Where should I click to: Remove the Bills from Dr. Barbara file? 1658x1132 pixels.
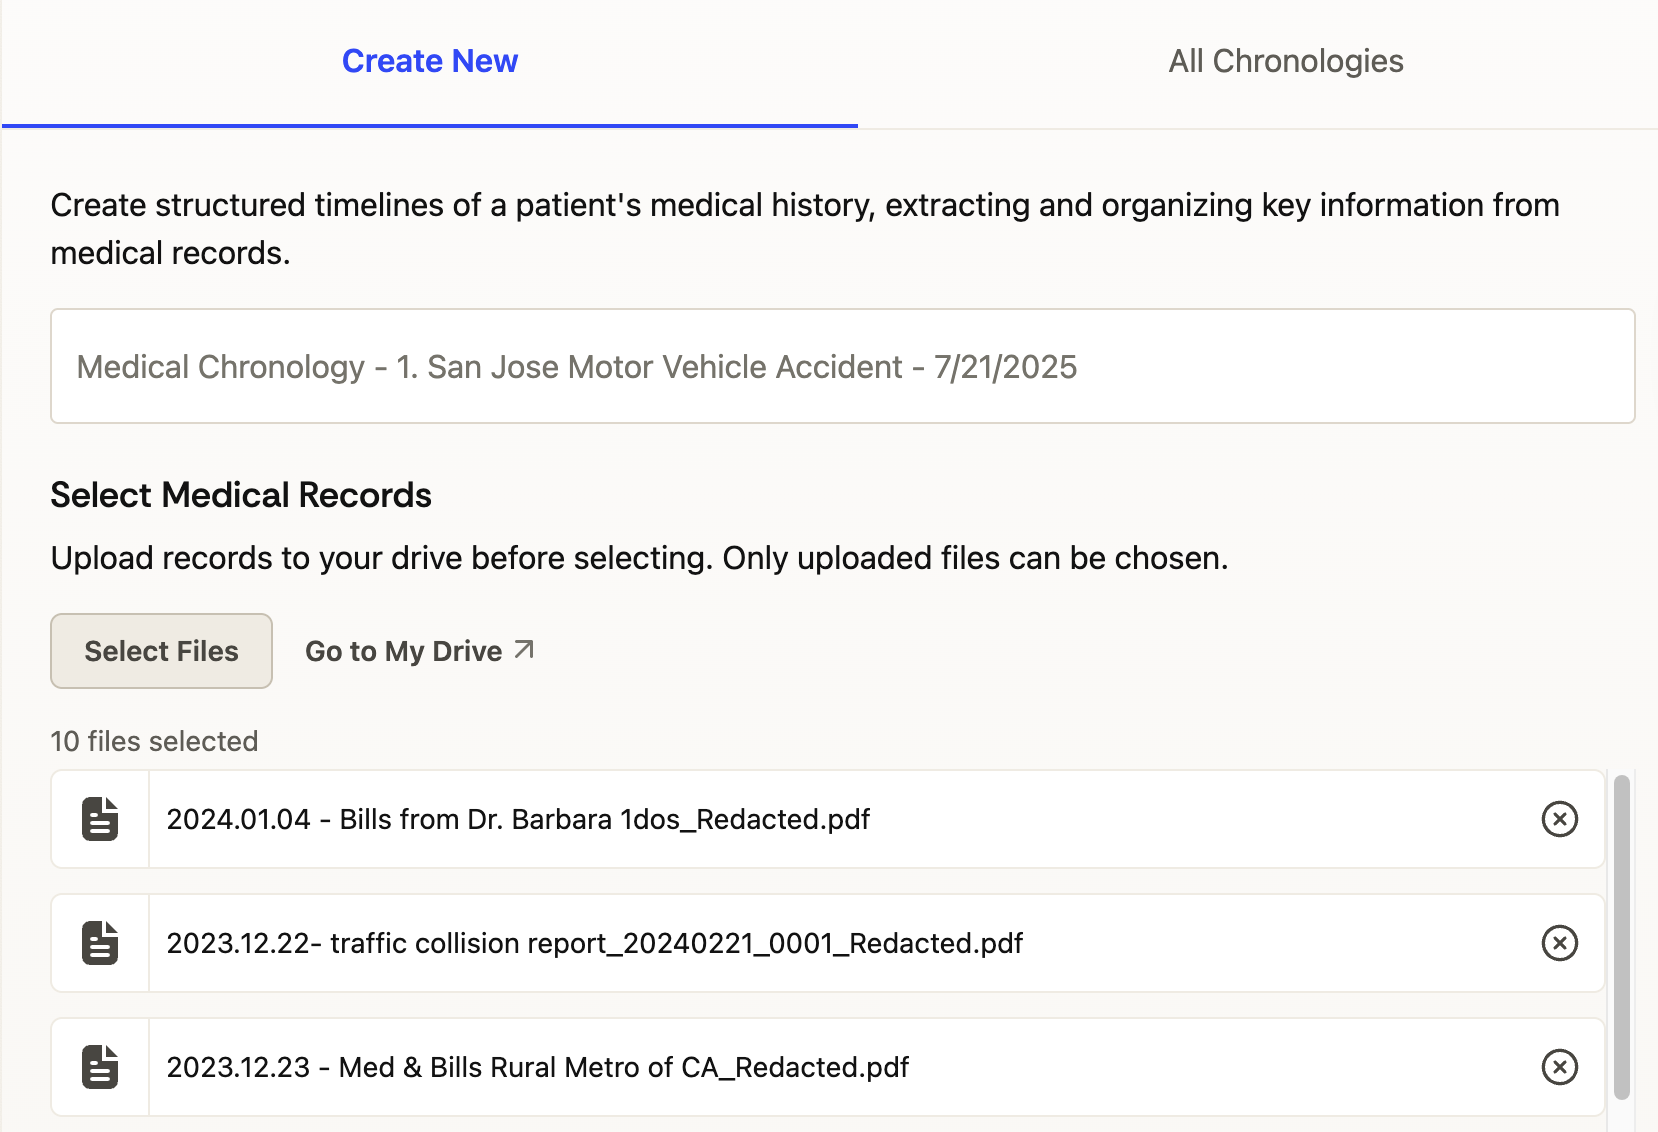pos(1559,819)
